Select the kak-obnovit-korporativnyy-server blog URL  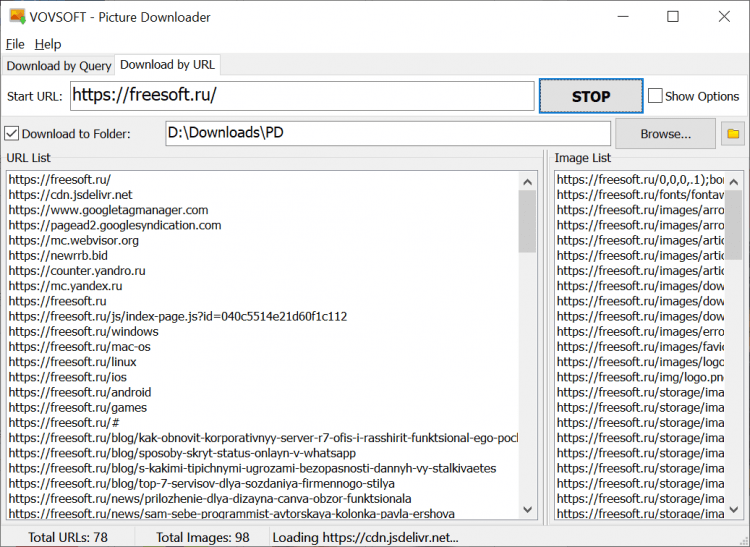(x=263, y=438)
